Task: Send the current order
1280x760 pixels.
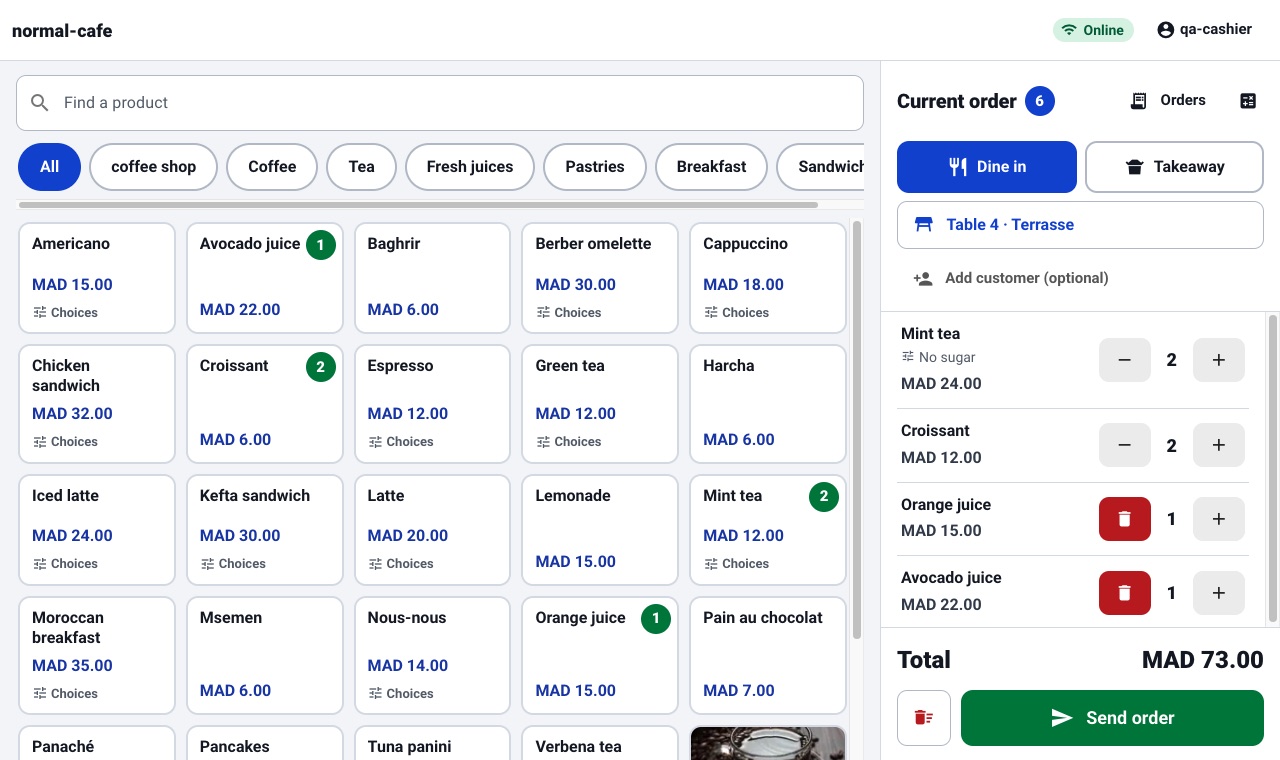Action: click(x=1112, y=718)
